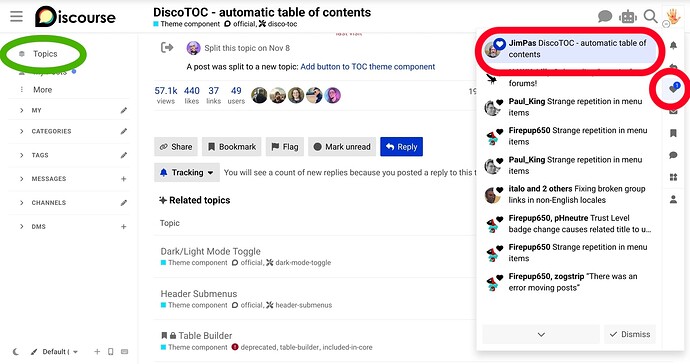Edit the TAGS section with pencil icon
The image size is (690, 364).
pos(124,155)
